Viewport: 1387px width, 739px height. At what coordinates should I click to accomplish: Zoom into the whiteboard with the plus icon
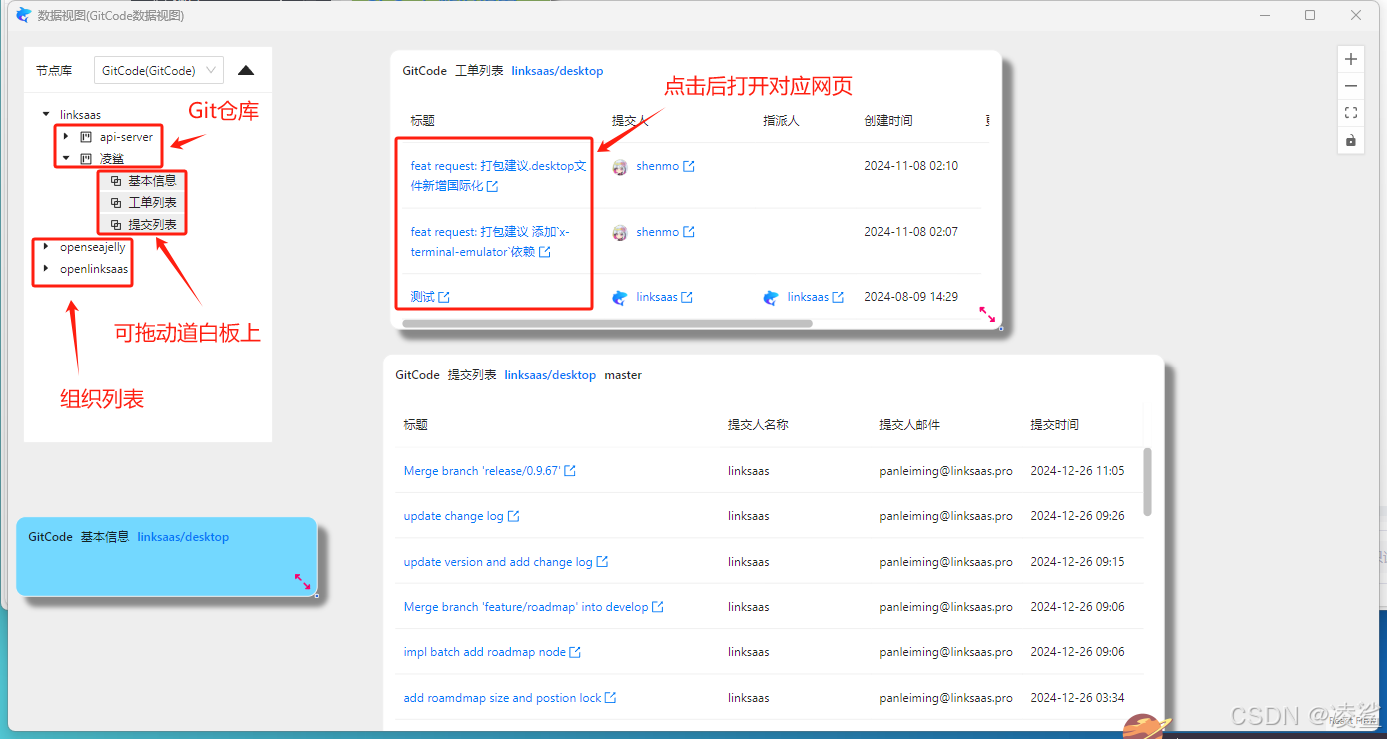1351,59
